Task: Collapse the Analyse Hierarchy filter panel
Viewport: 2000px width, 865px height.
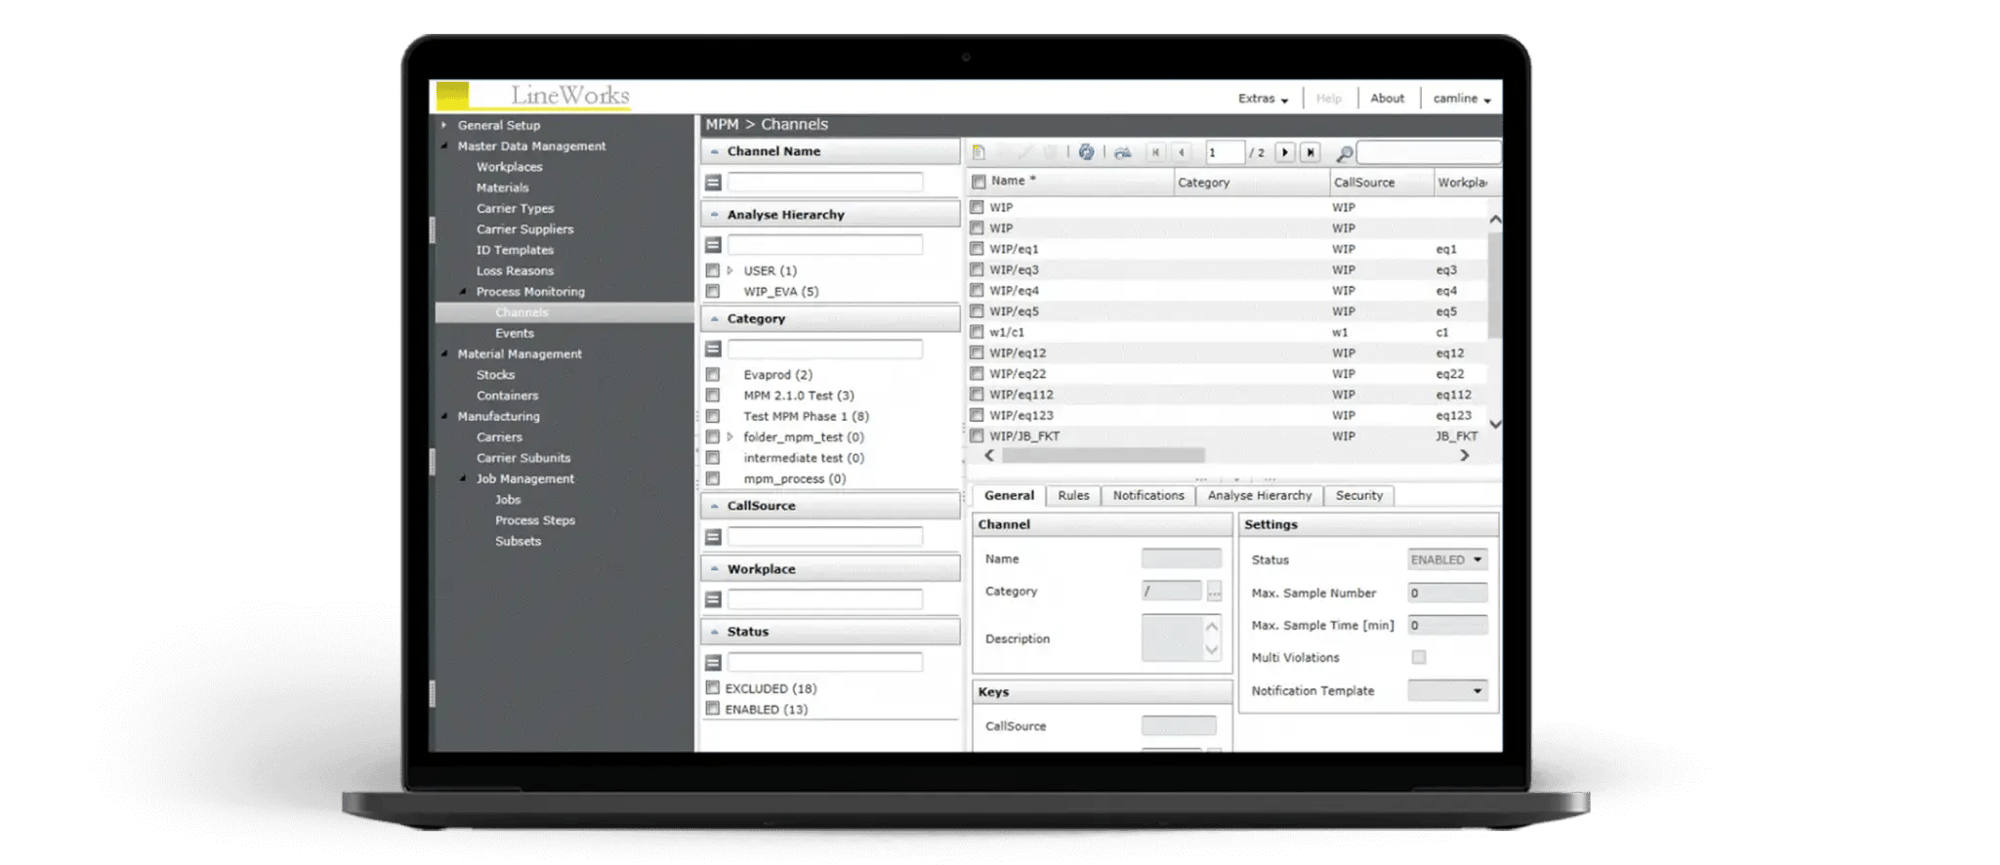Action: pyautogui.click(x=715, y=214)
